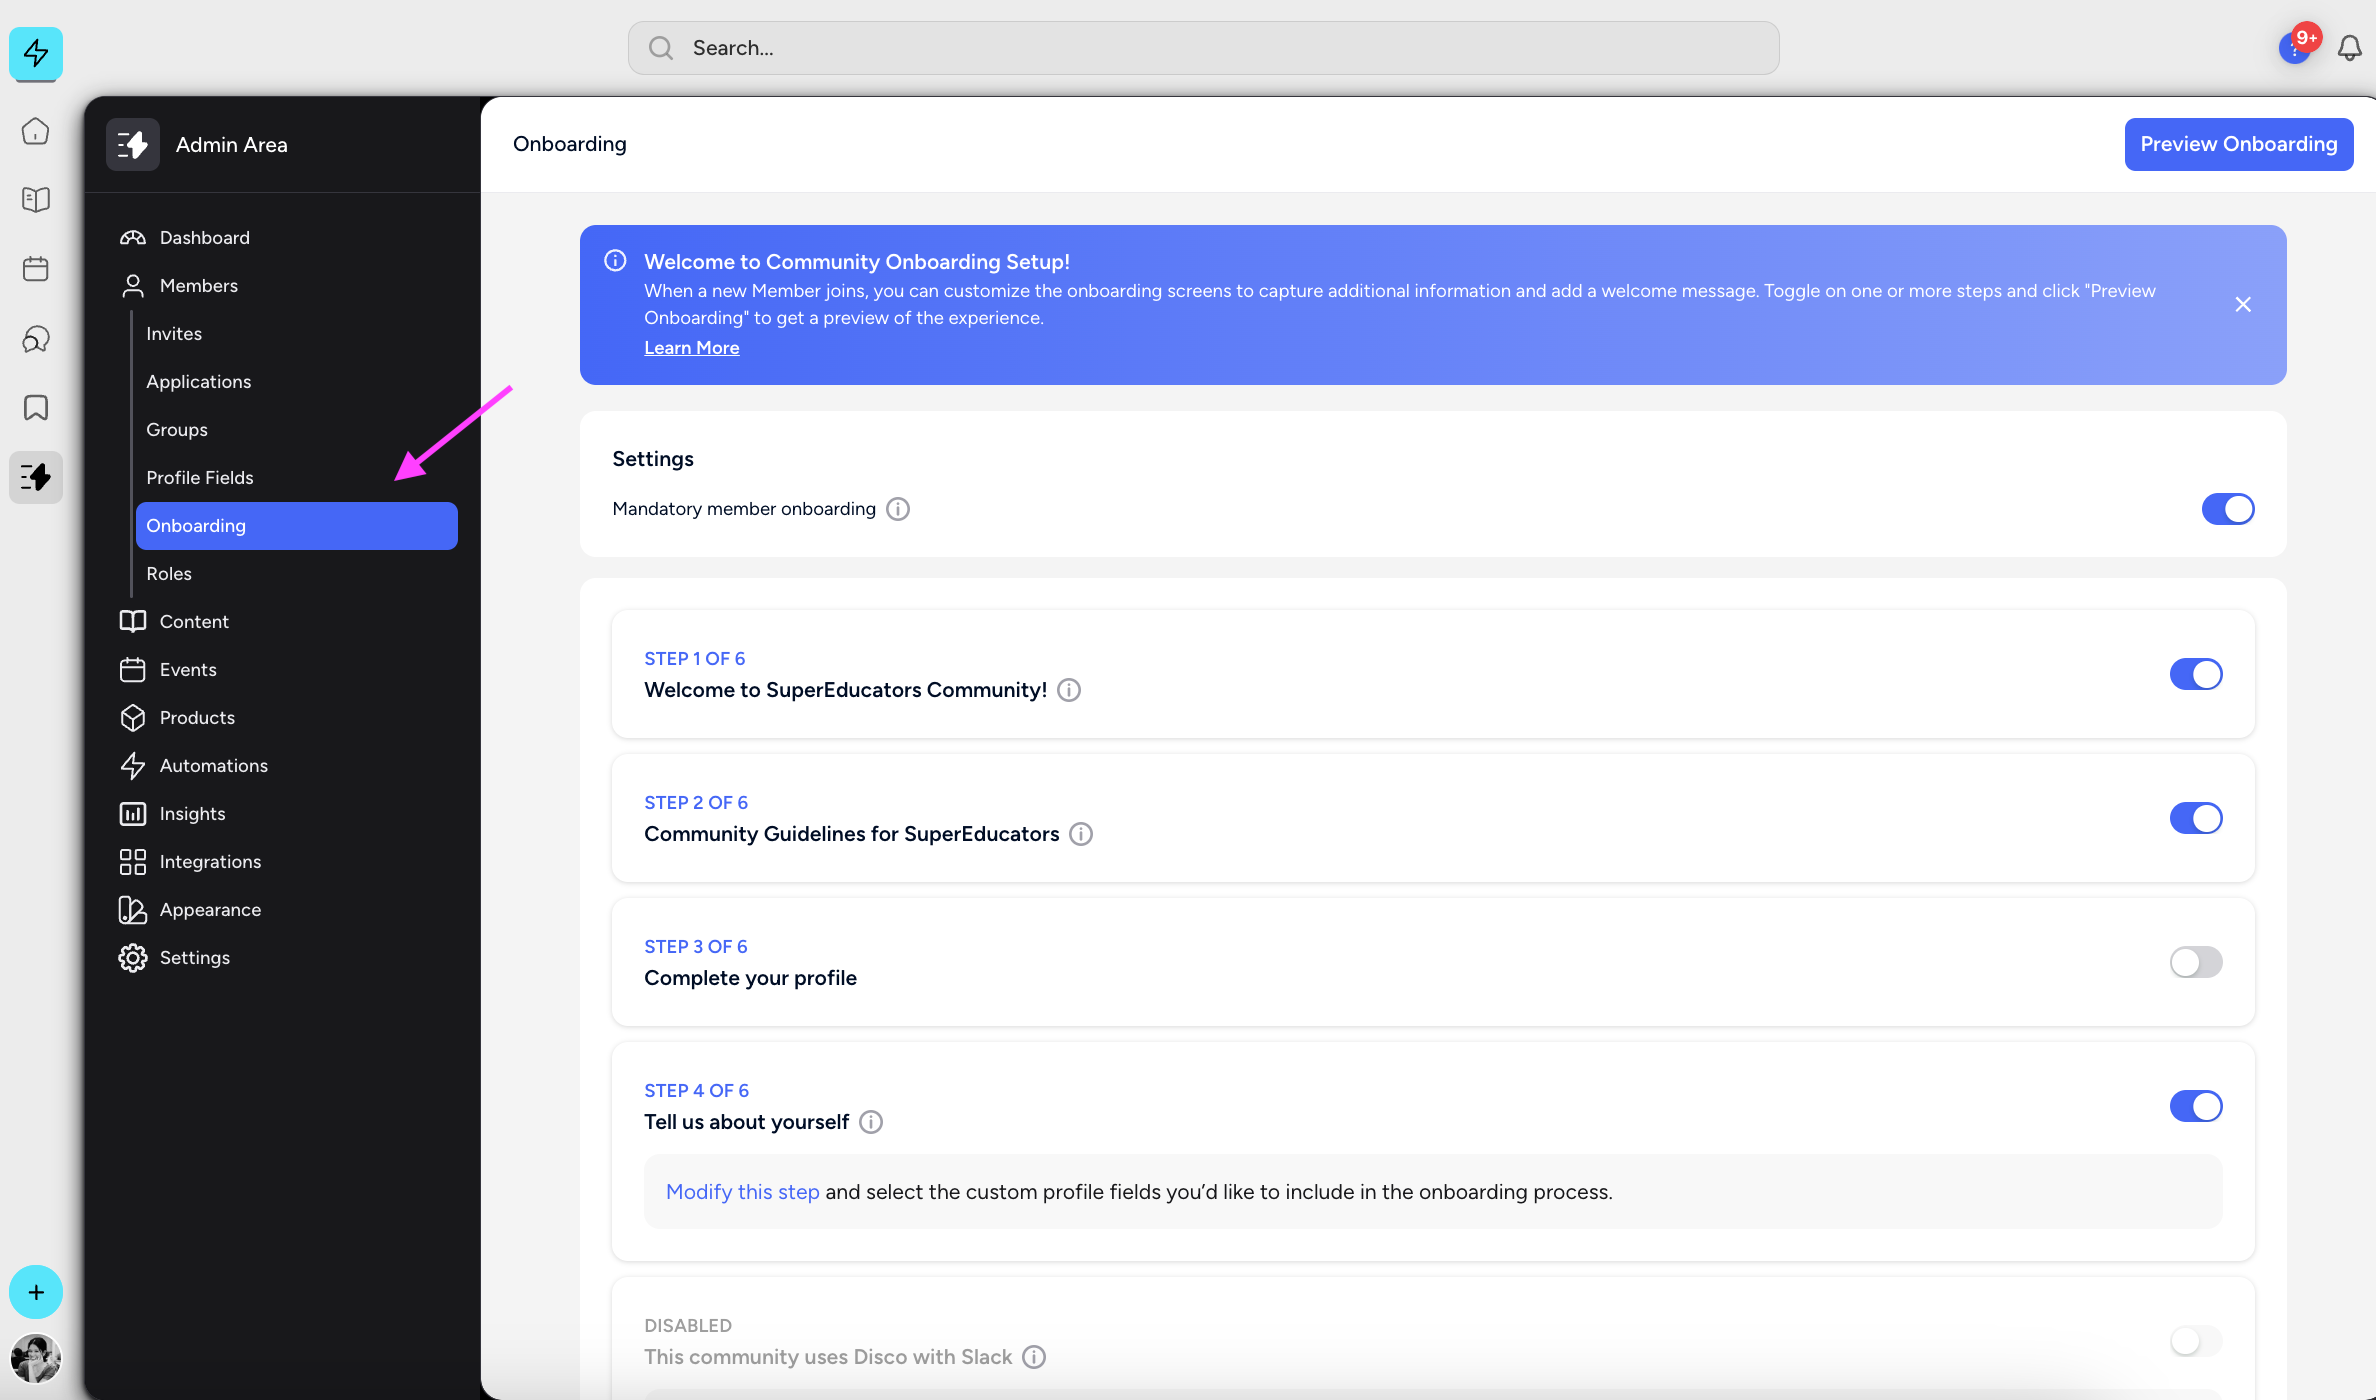Open Roles under Members
Screen dimensions: 2376x1400
click(168, 573)
